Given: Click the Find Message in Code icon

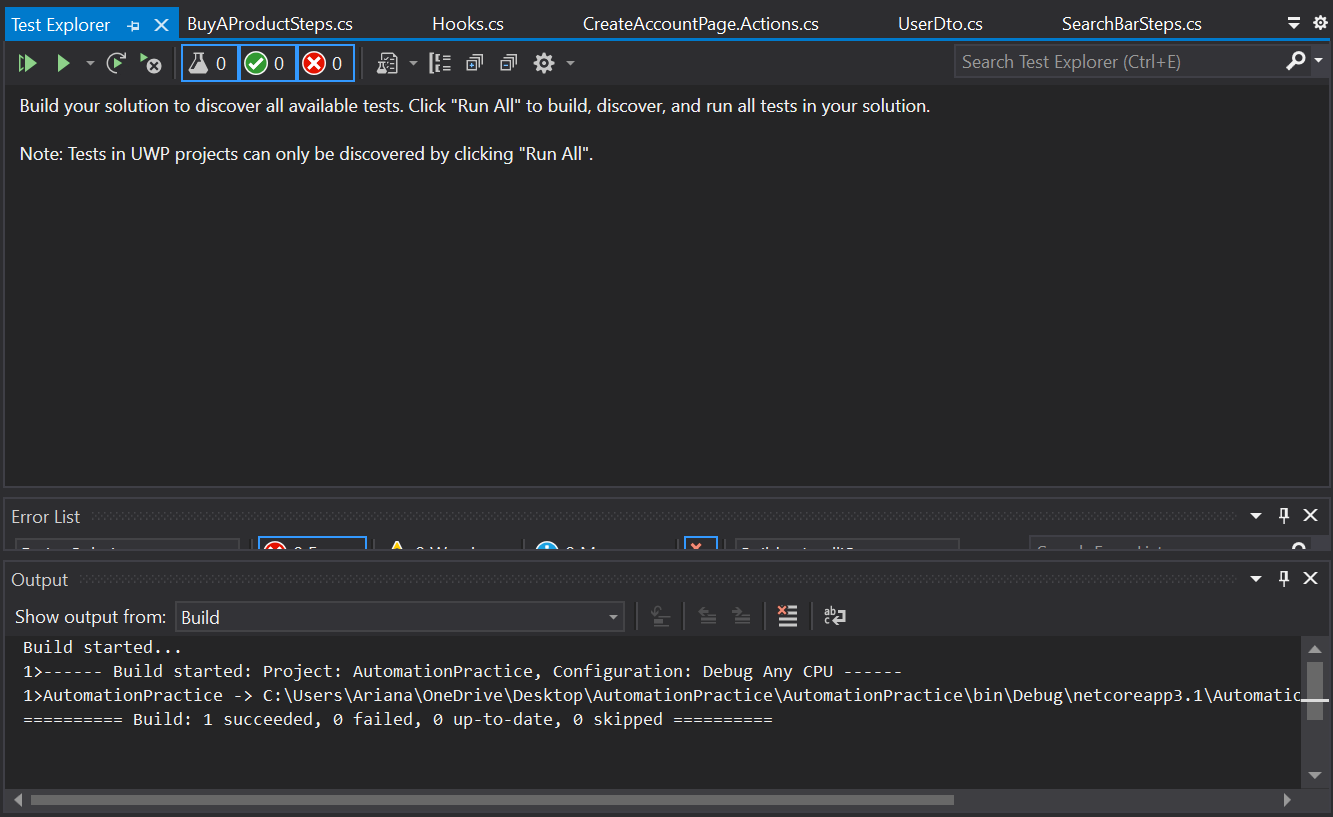Looking at the screenshot, I should click(660, 616).
